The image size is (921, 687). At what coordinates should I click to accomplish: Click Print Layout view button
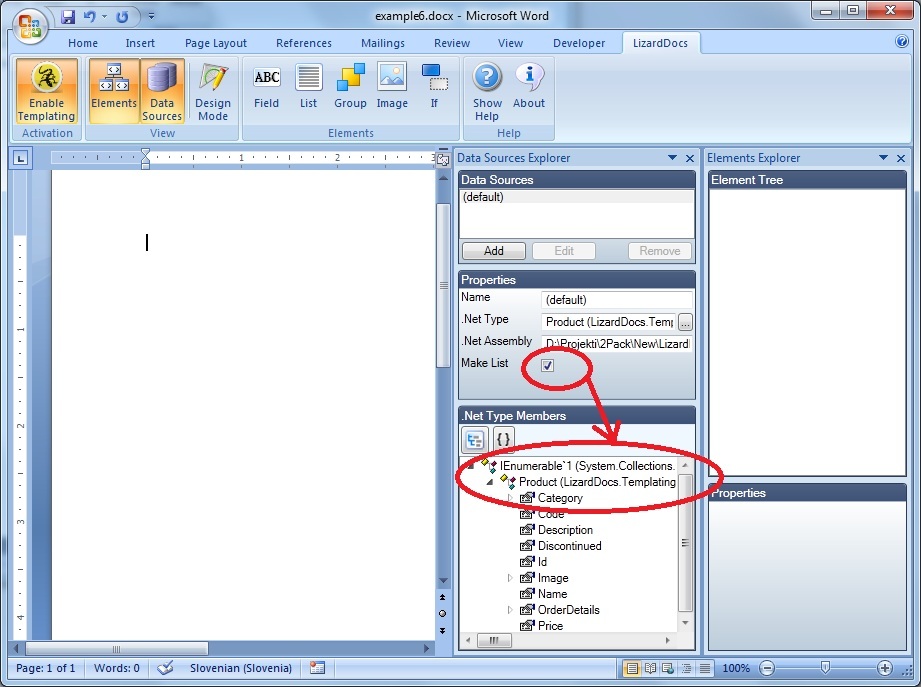[x=632, y=668]
